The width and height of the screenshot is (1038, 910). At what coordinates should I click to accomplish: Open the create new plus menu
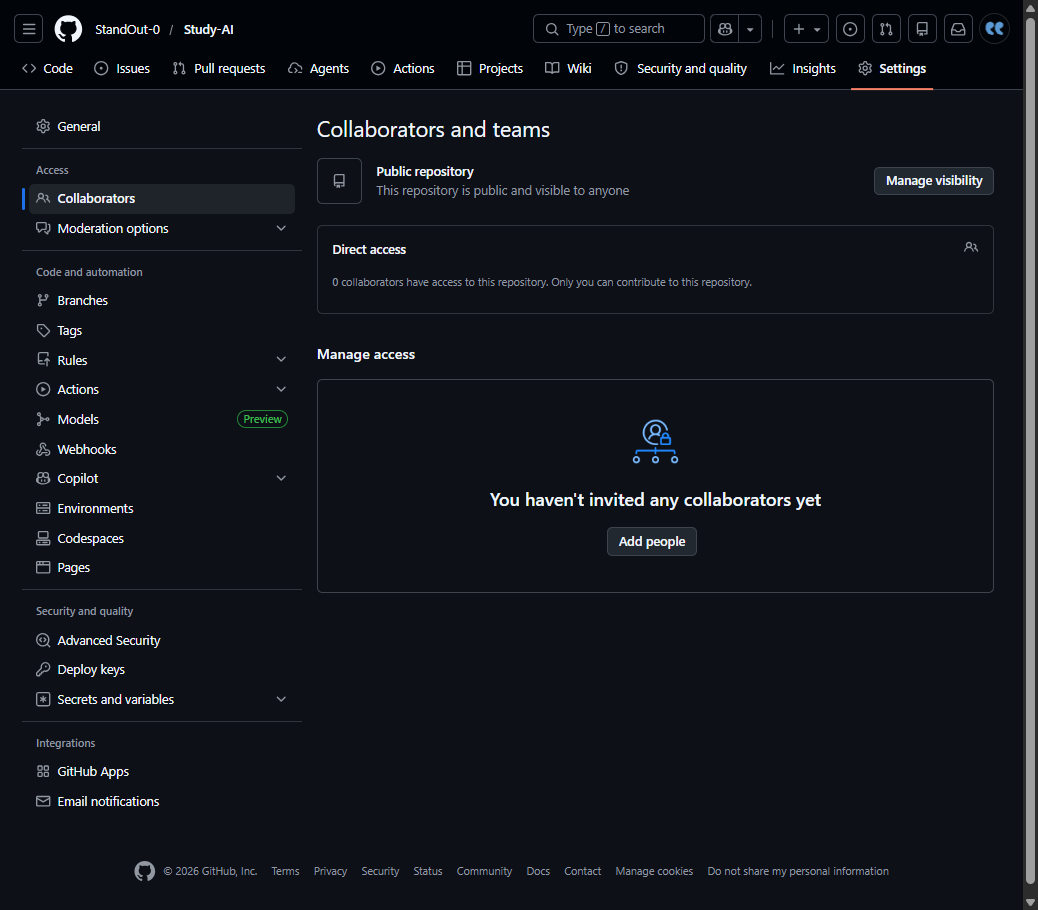[x=806, y=28]
